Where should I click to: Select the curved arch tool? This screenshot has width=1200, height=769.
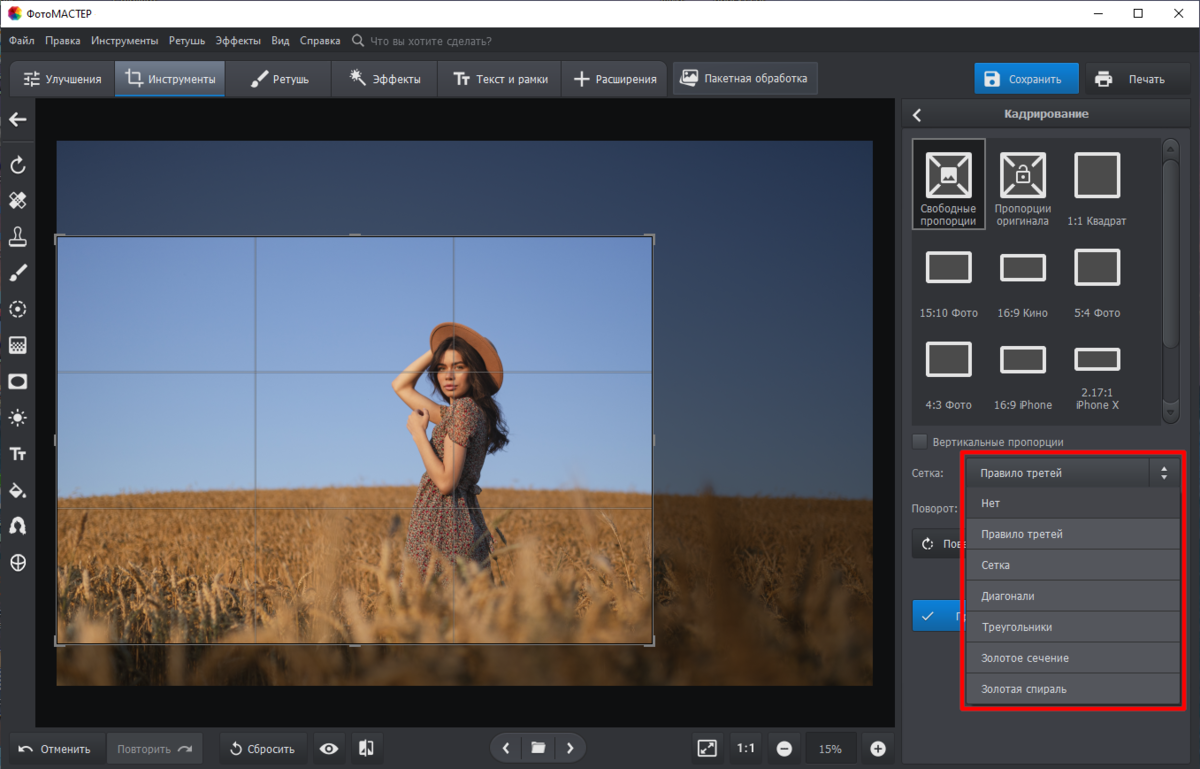[x=17, y=526]
